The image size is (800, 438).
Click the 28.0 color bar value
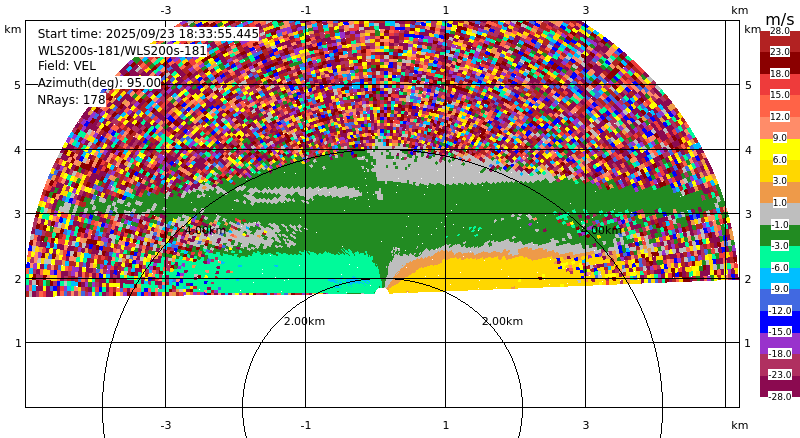tap(780, 31)
